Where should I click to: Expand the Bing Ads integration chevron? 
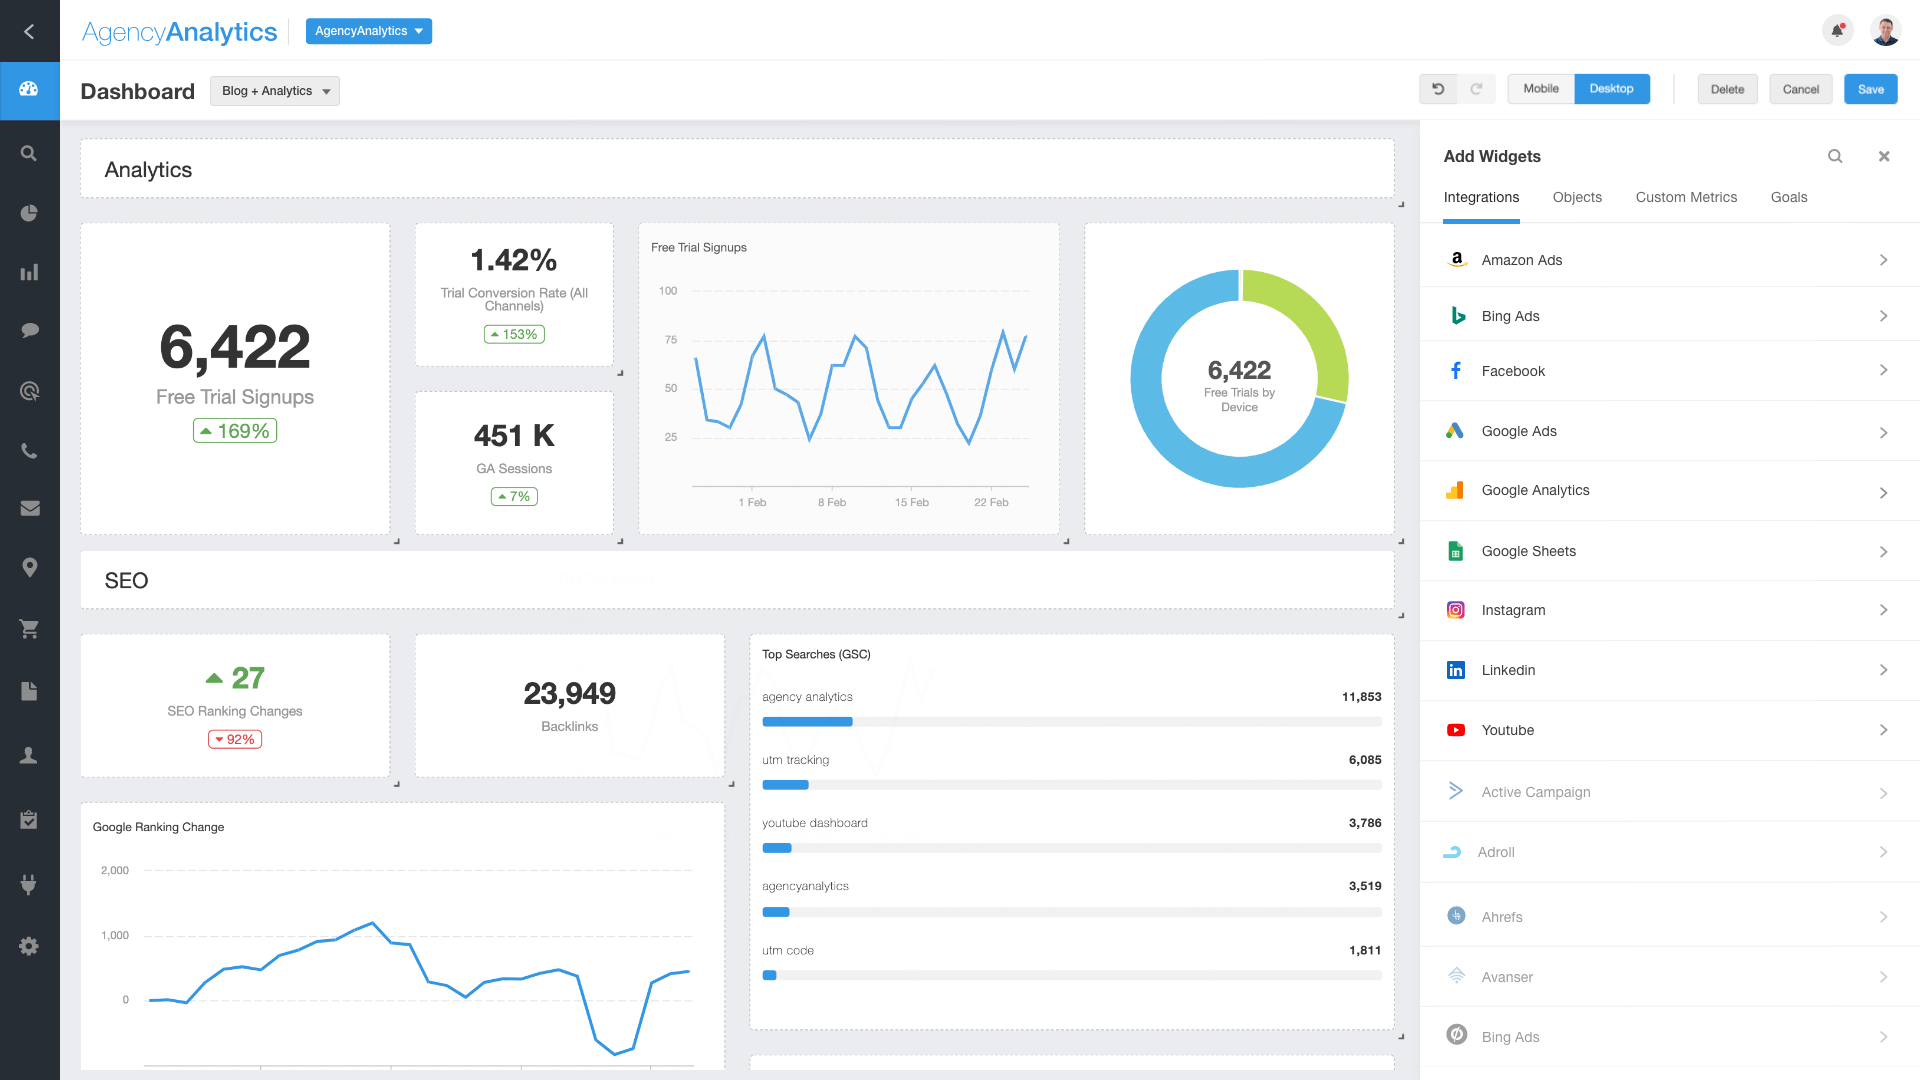coord(1883,316)
